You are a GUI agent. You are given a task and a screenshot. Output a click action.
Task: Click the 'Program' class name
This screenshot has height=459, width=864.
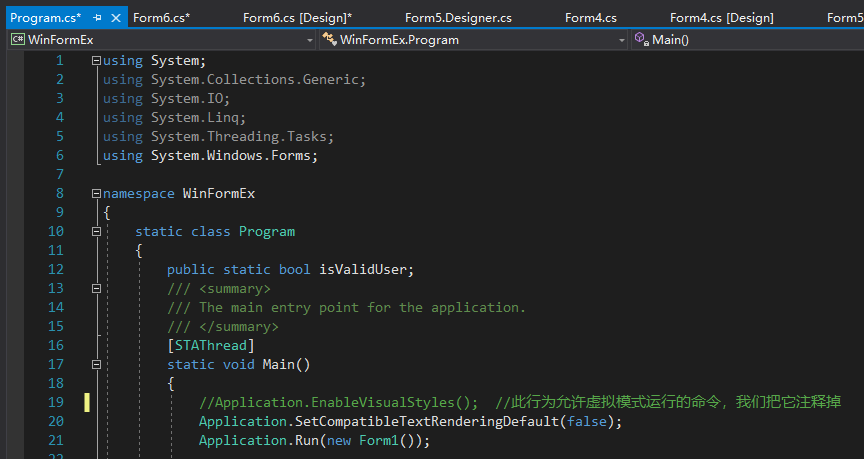tap(267, 232)
